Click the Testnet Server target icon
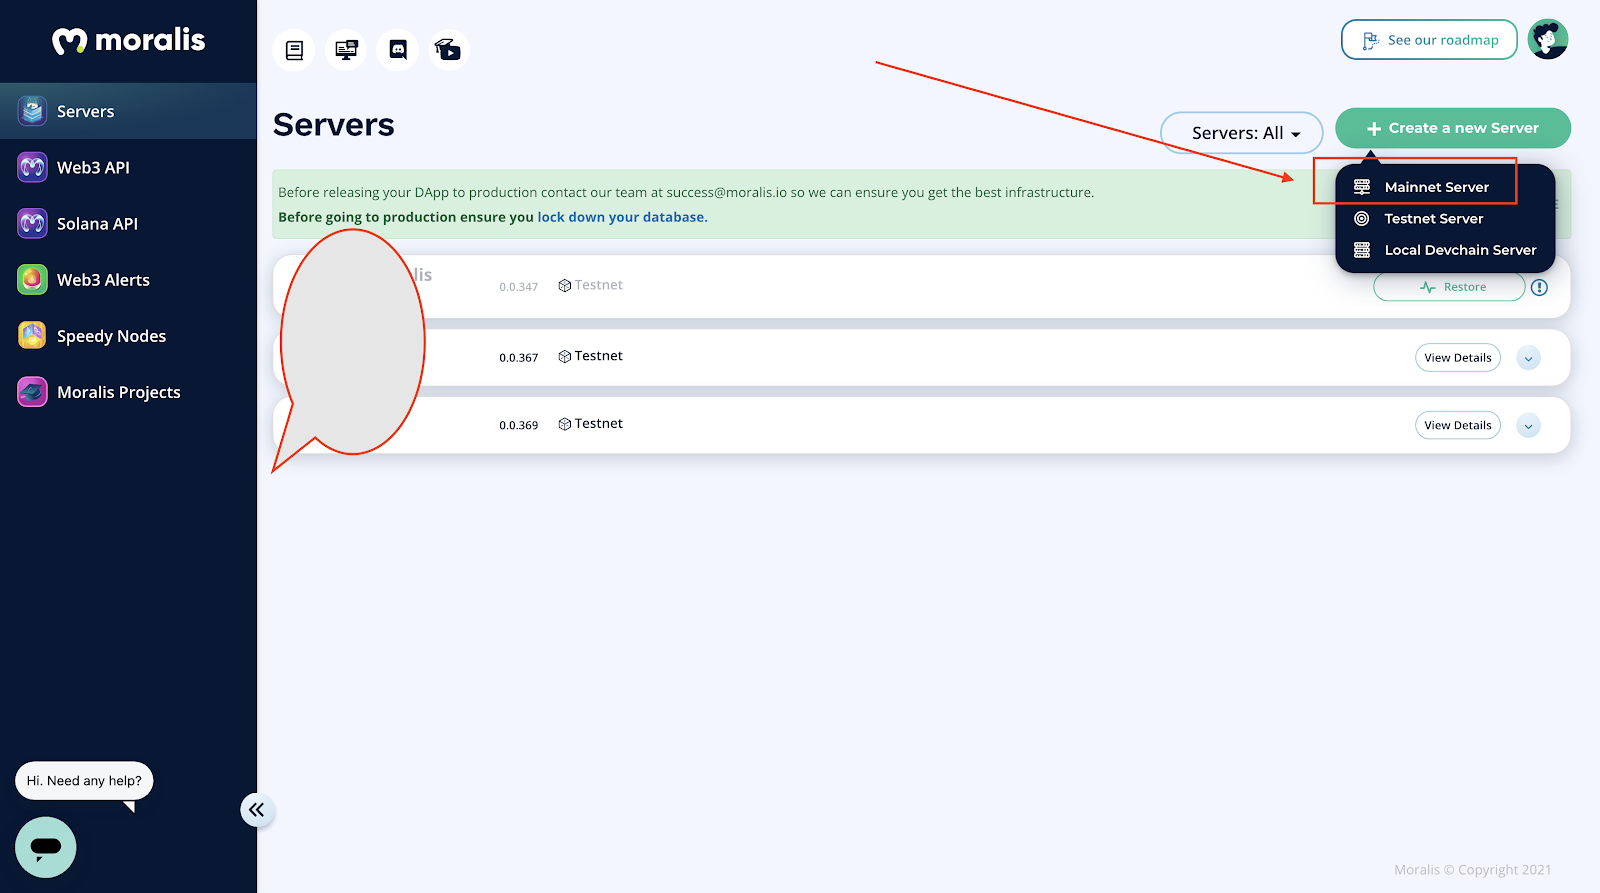The width and height of the screenshot is (1600, 893). point(1362,218)
